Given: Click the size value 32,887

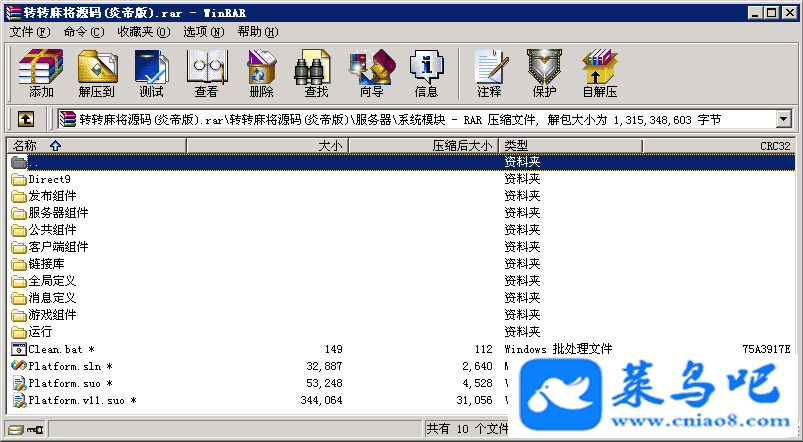Looking at the screenshot, I should [324, 366].
